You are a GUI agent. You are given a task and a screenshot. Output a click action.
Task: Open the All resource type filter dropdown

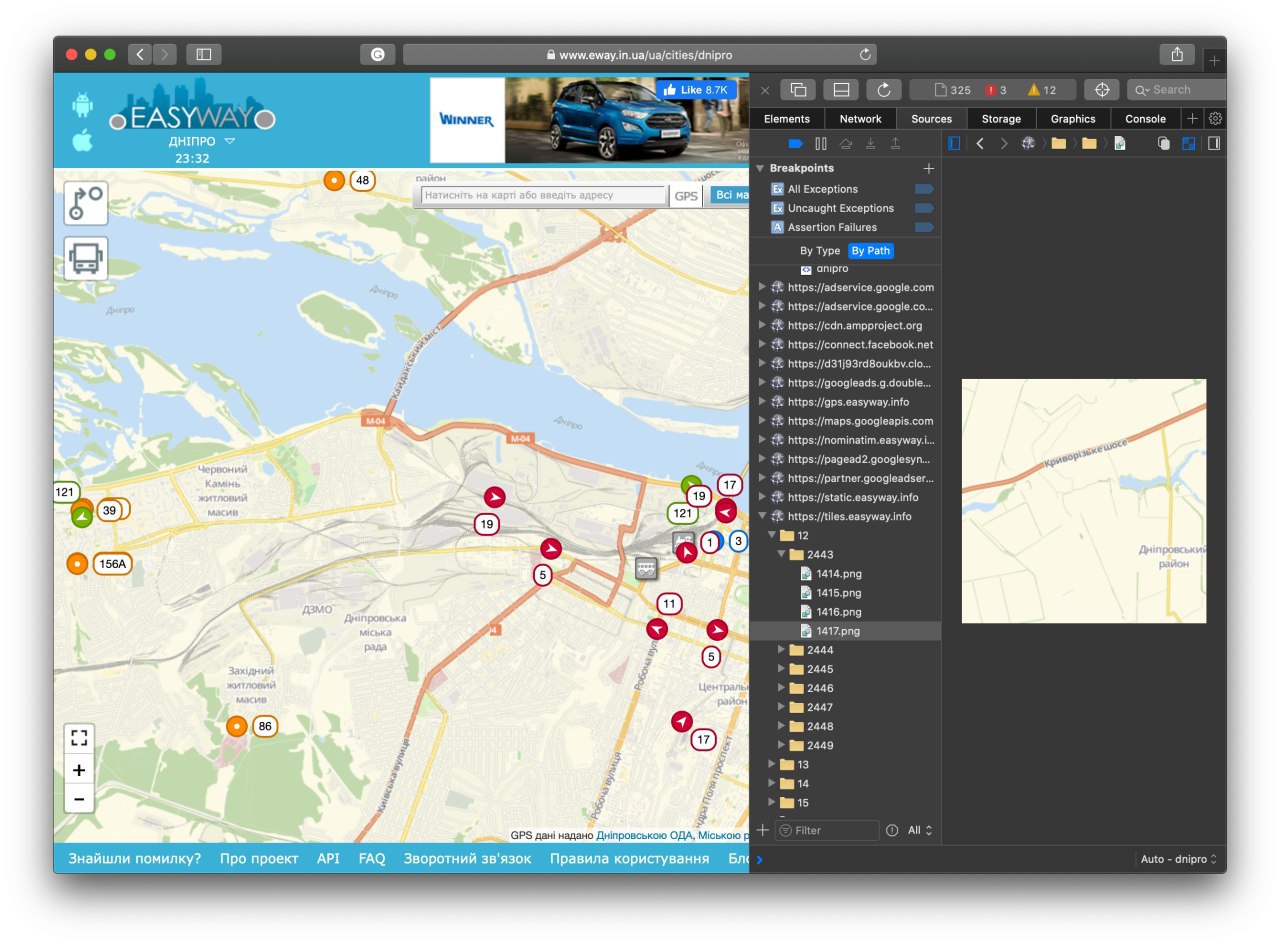coord(920,830)
